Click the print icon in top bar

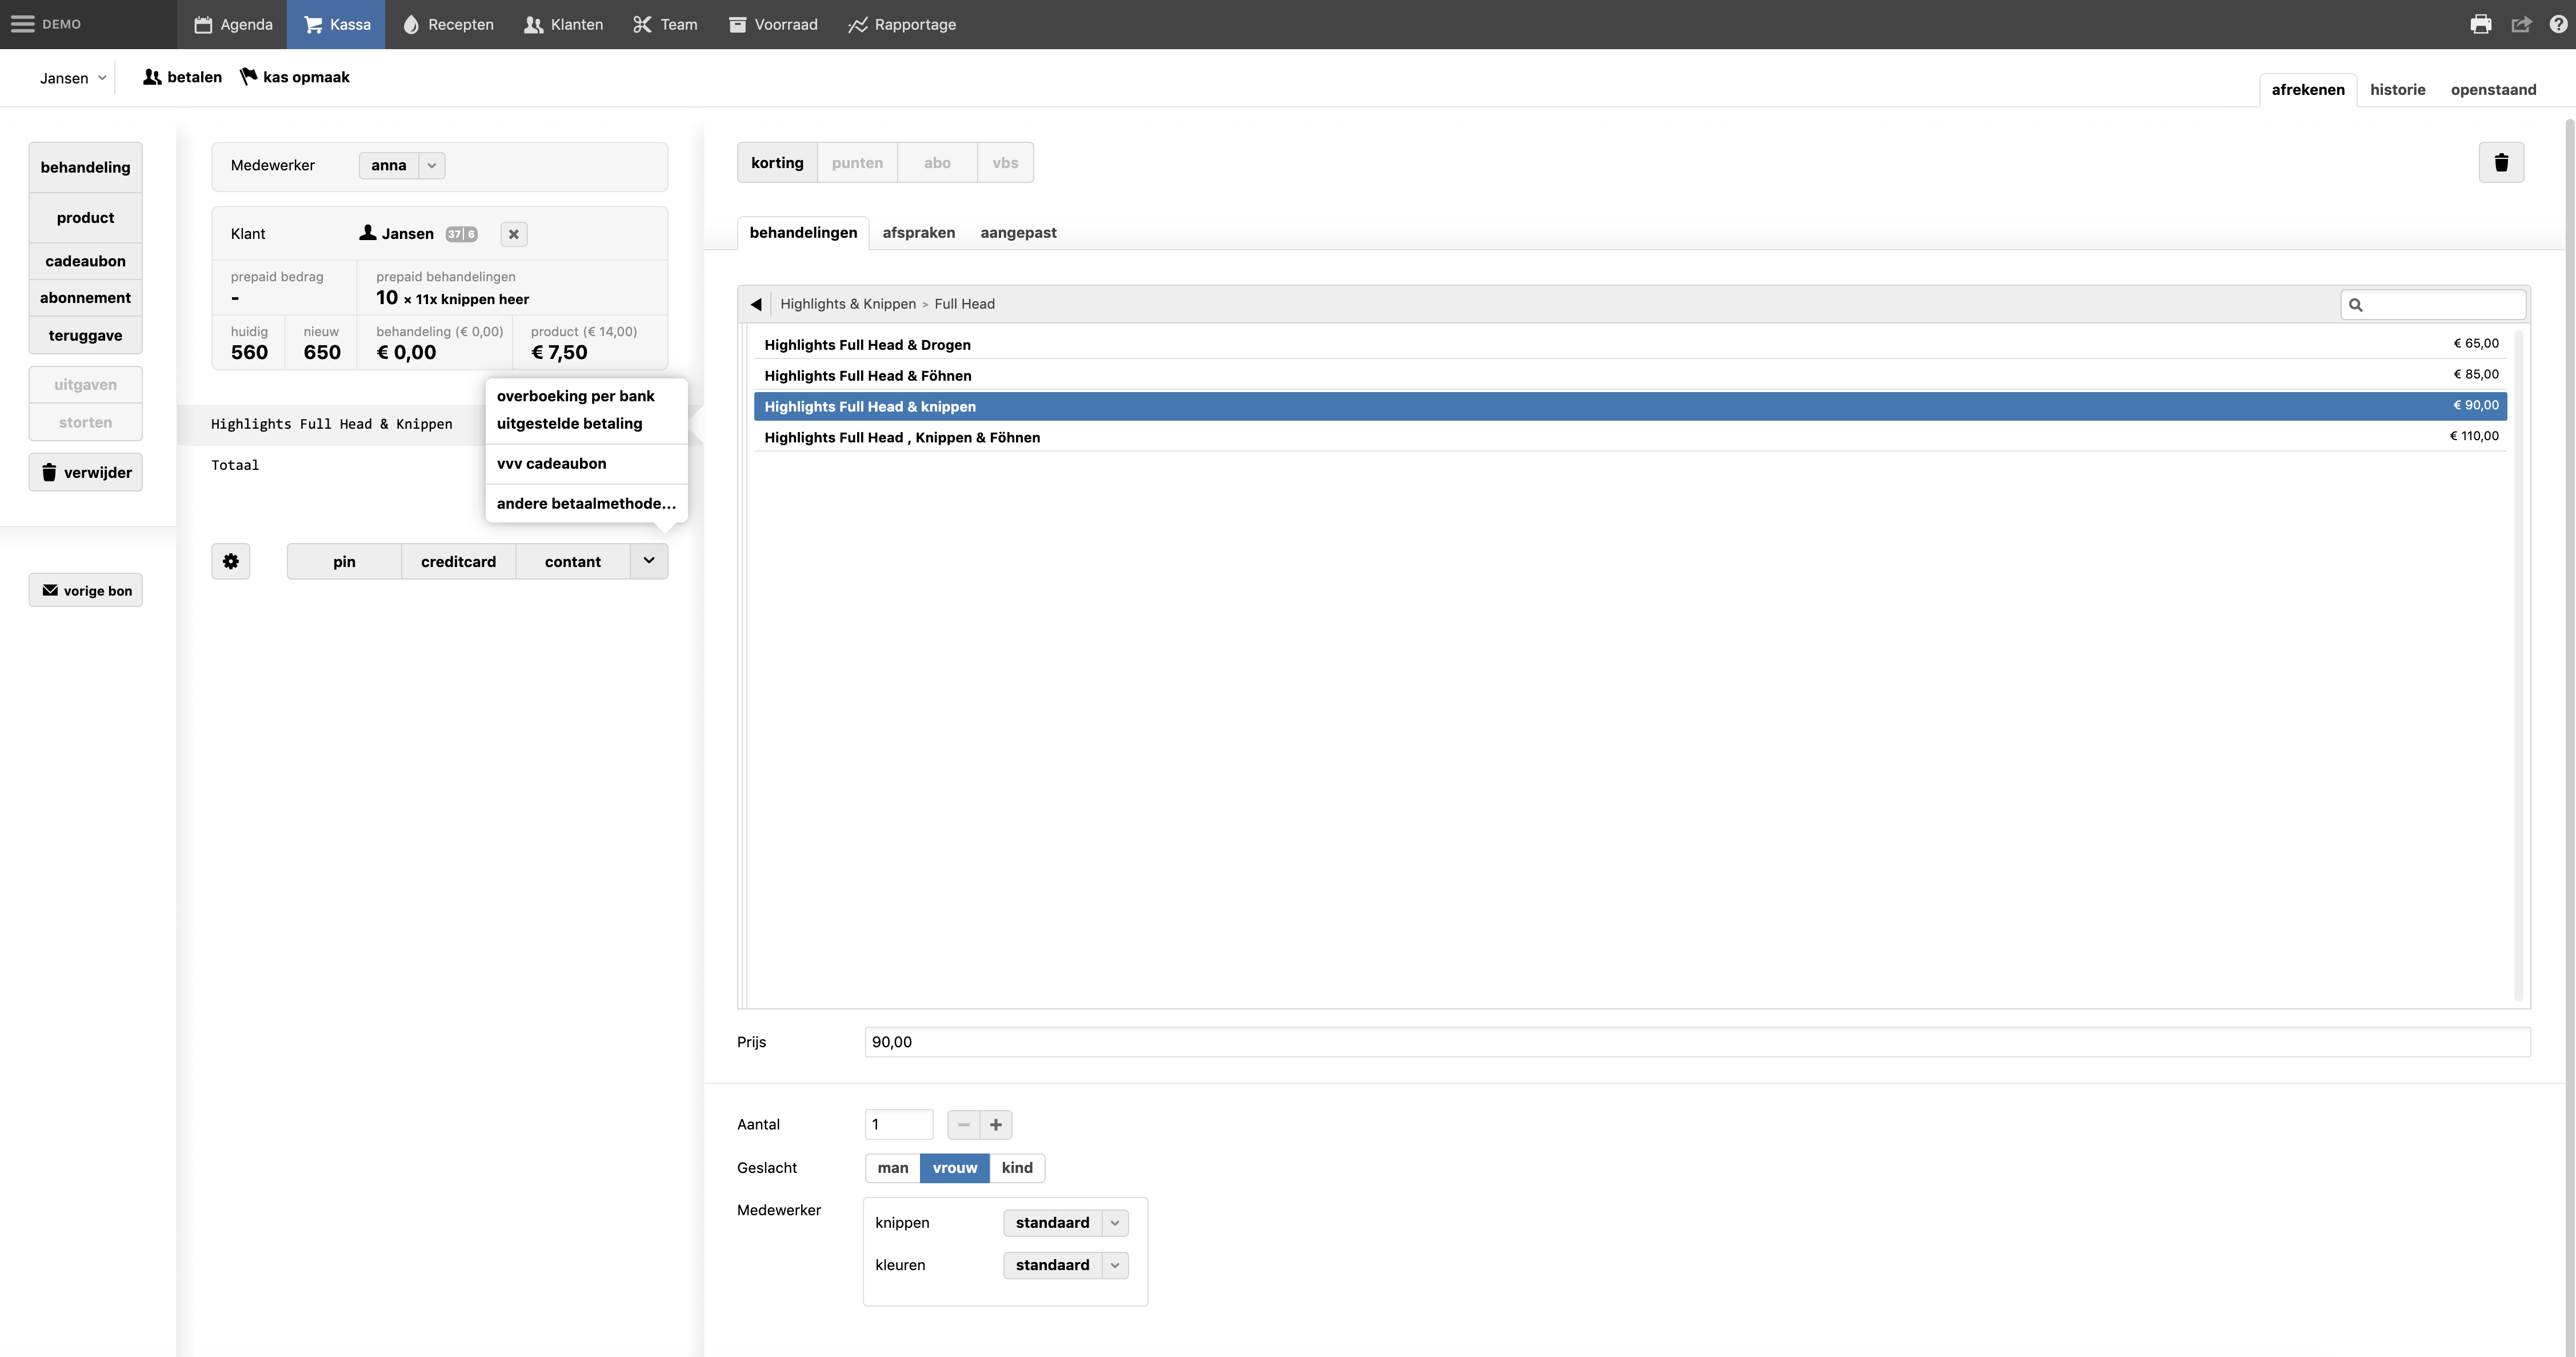point(2480,24)
